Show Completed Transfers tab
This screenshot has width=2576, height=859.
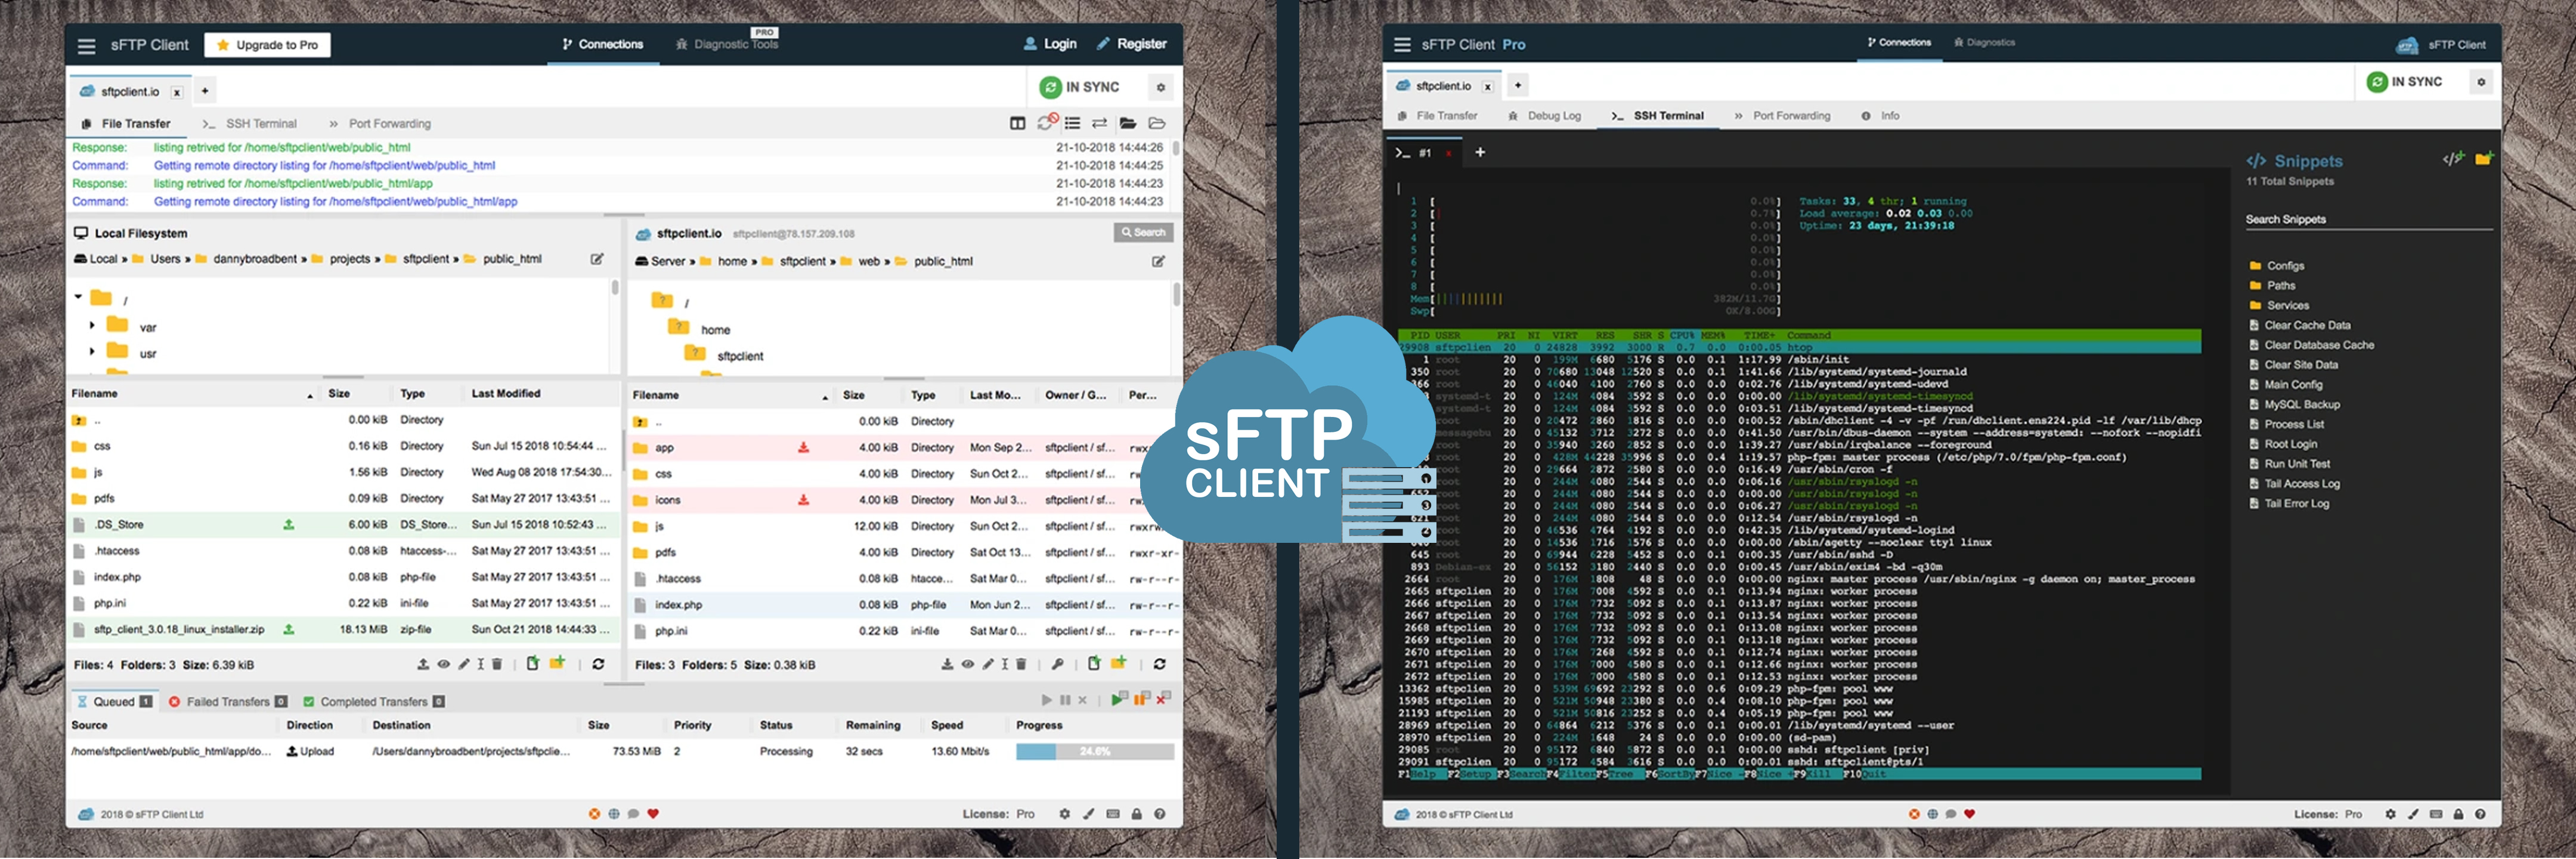click(374, 702)
